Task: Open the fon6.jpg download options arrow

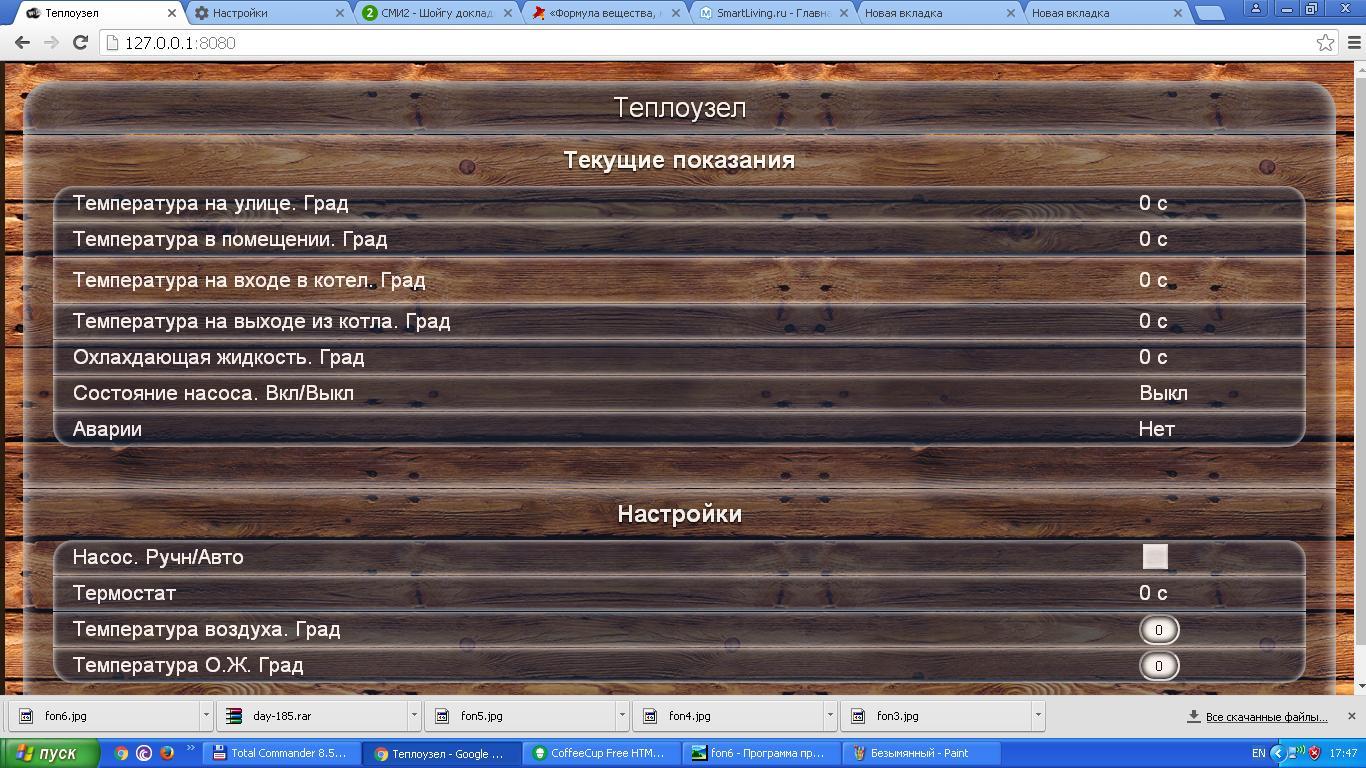Action: pos(206,716)
